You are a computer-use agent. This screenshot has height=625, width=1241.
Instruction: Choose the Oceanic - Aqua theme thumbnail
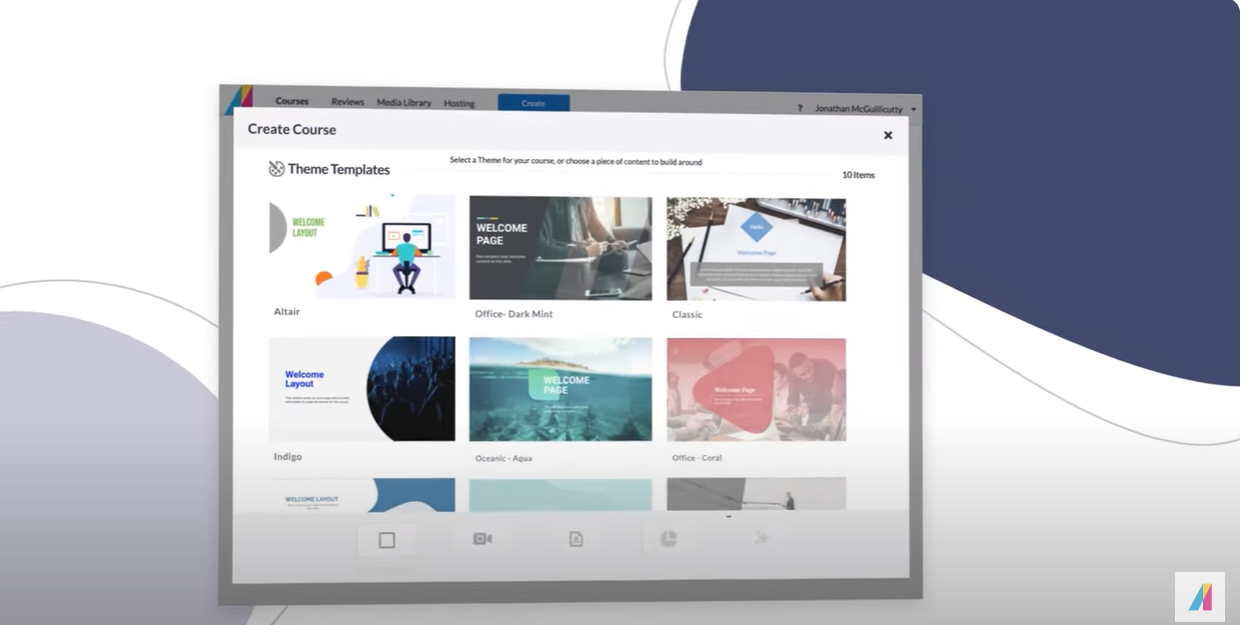coord(560,389)
